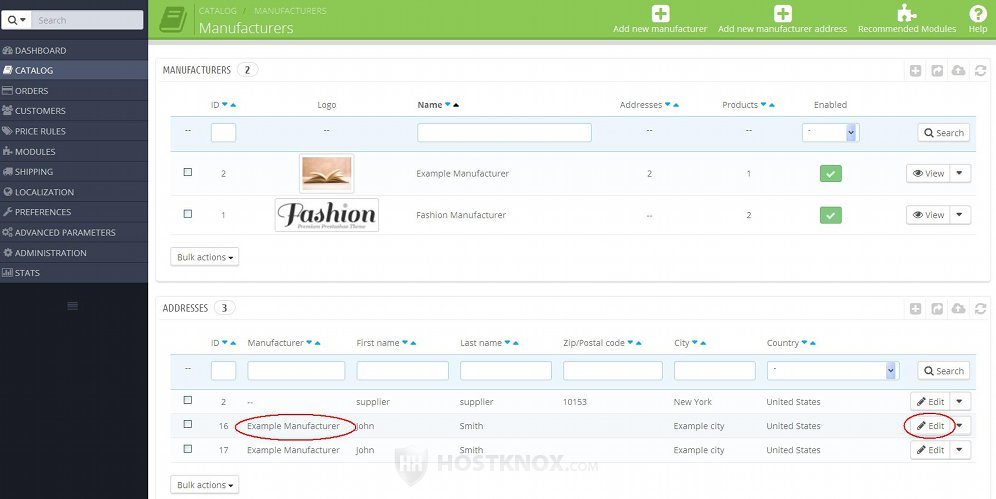This screenshot has height=499, width=996.
Task: Expand the Enabled filter dropdown
Action: pos(830,133)
